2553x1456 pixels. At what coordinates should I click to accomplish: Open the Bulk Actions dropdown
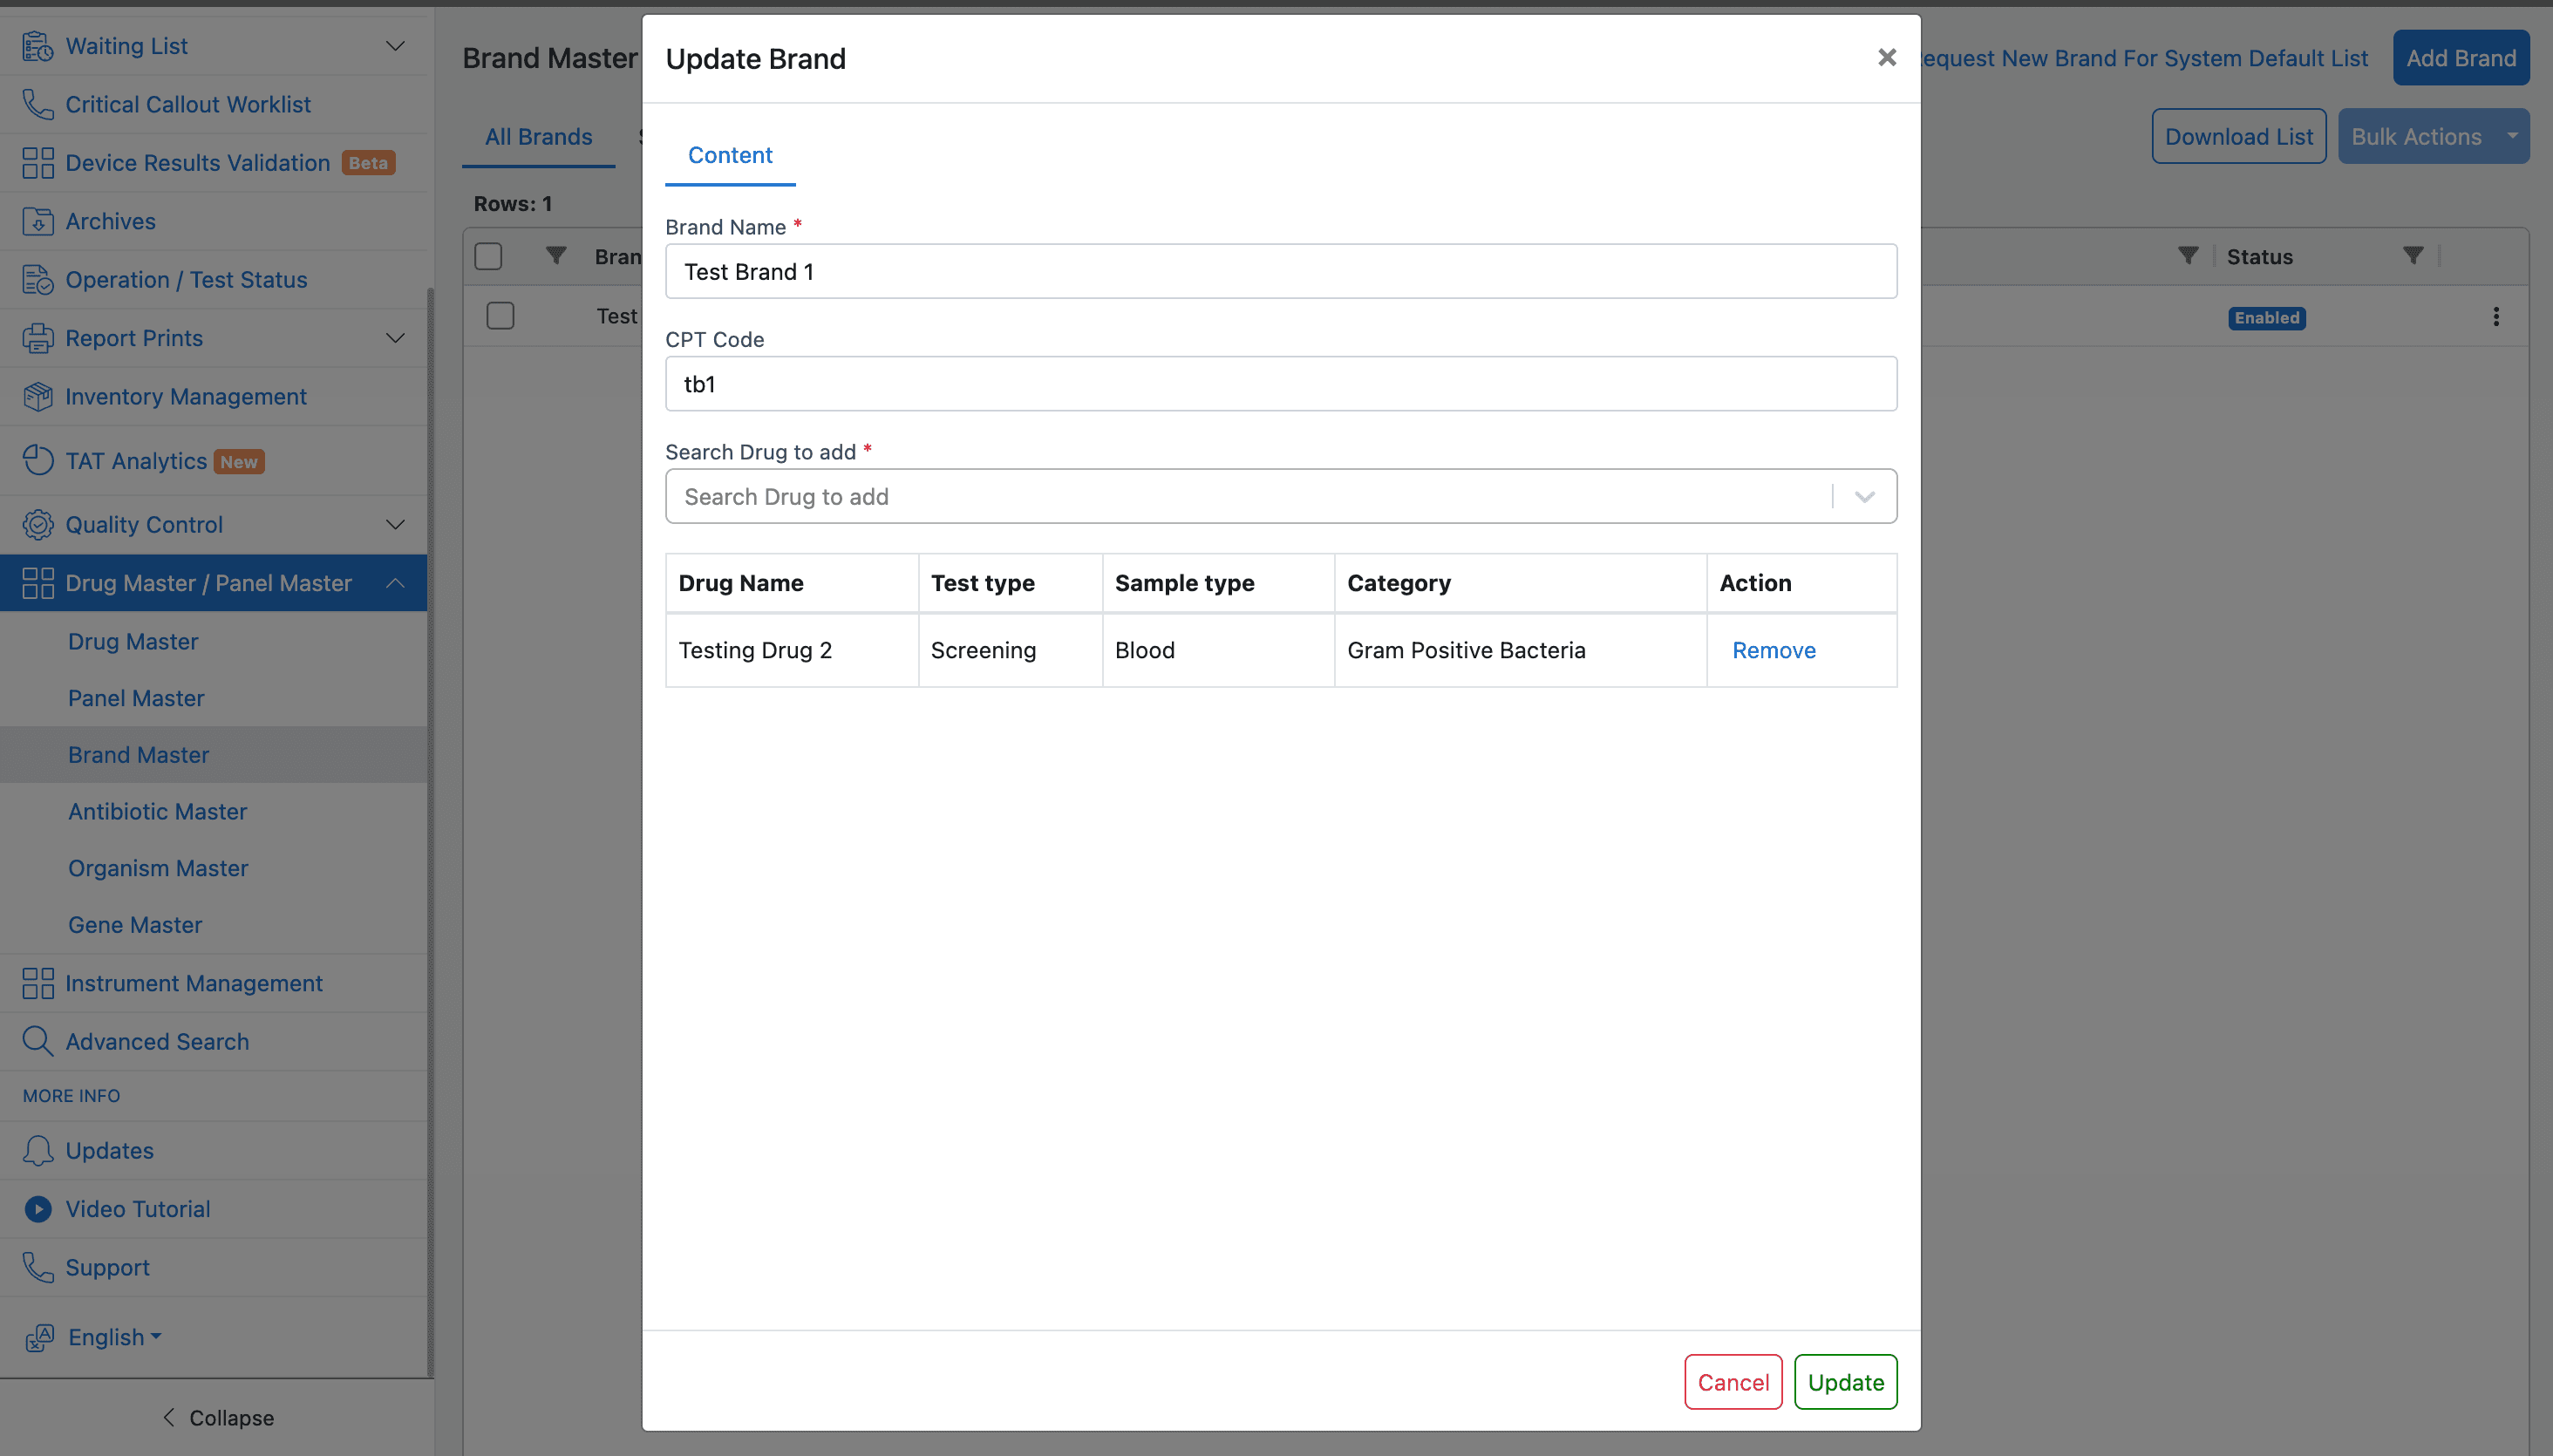coord(2433,137)
